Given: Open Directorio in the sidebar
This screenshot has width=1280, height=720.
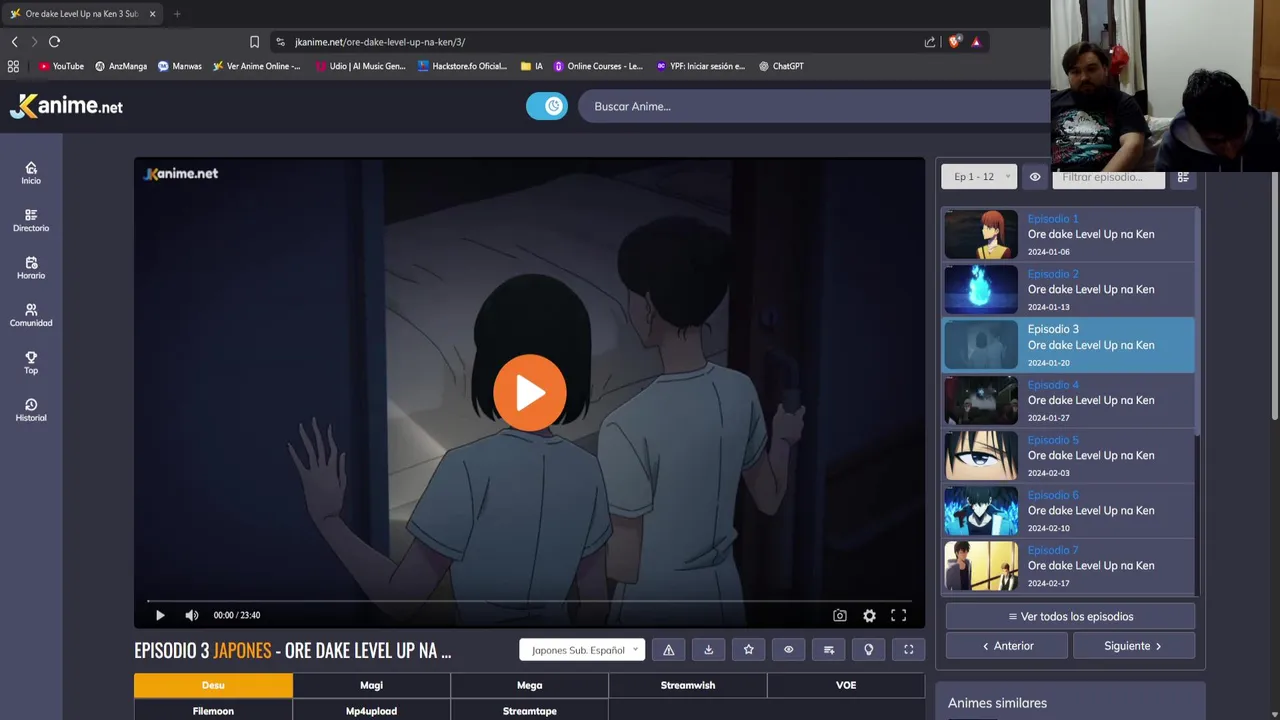Looking at the screenshot, I should coord(31,221).
